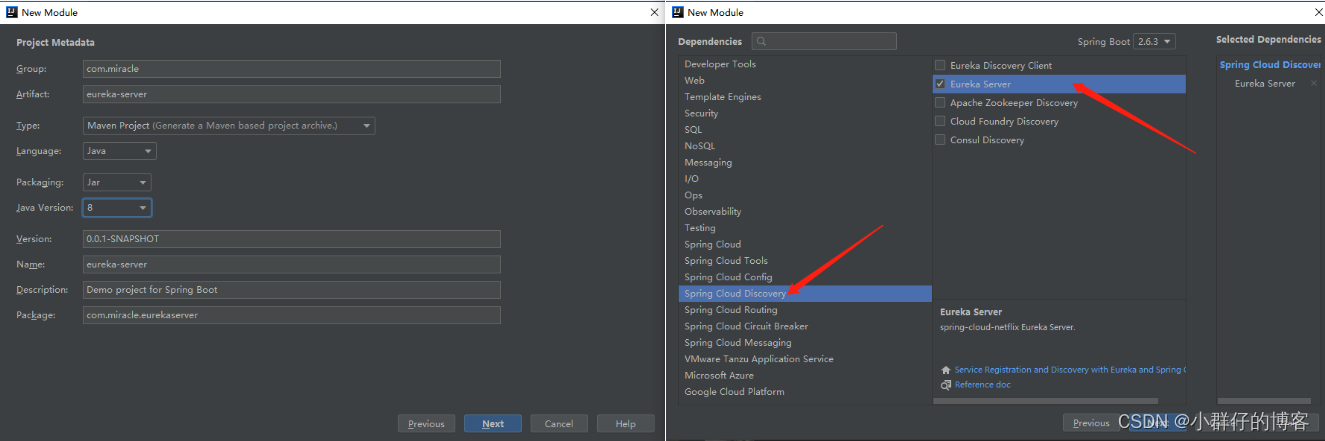Screen dimensions: 1325x441
Task: Open the Spring Boot version dropdown 2.6.3
Action: 1154,42
